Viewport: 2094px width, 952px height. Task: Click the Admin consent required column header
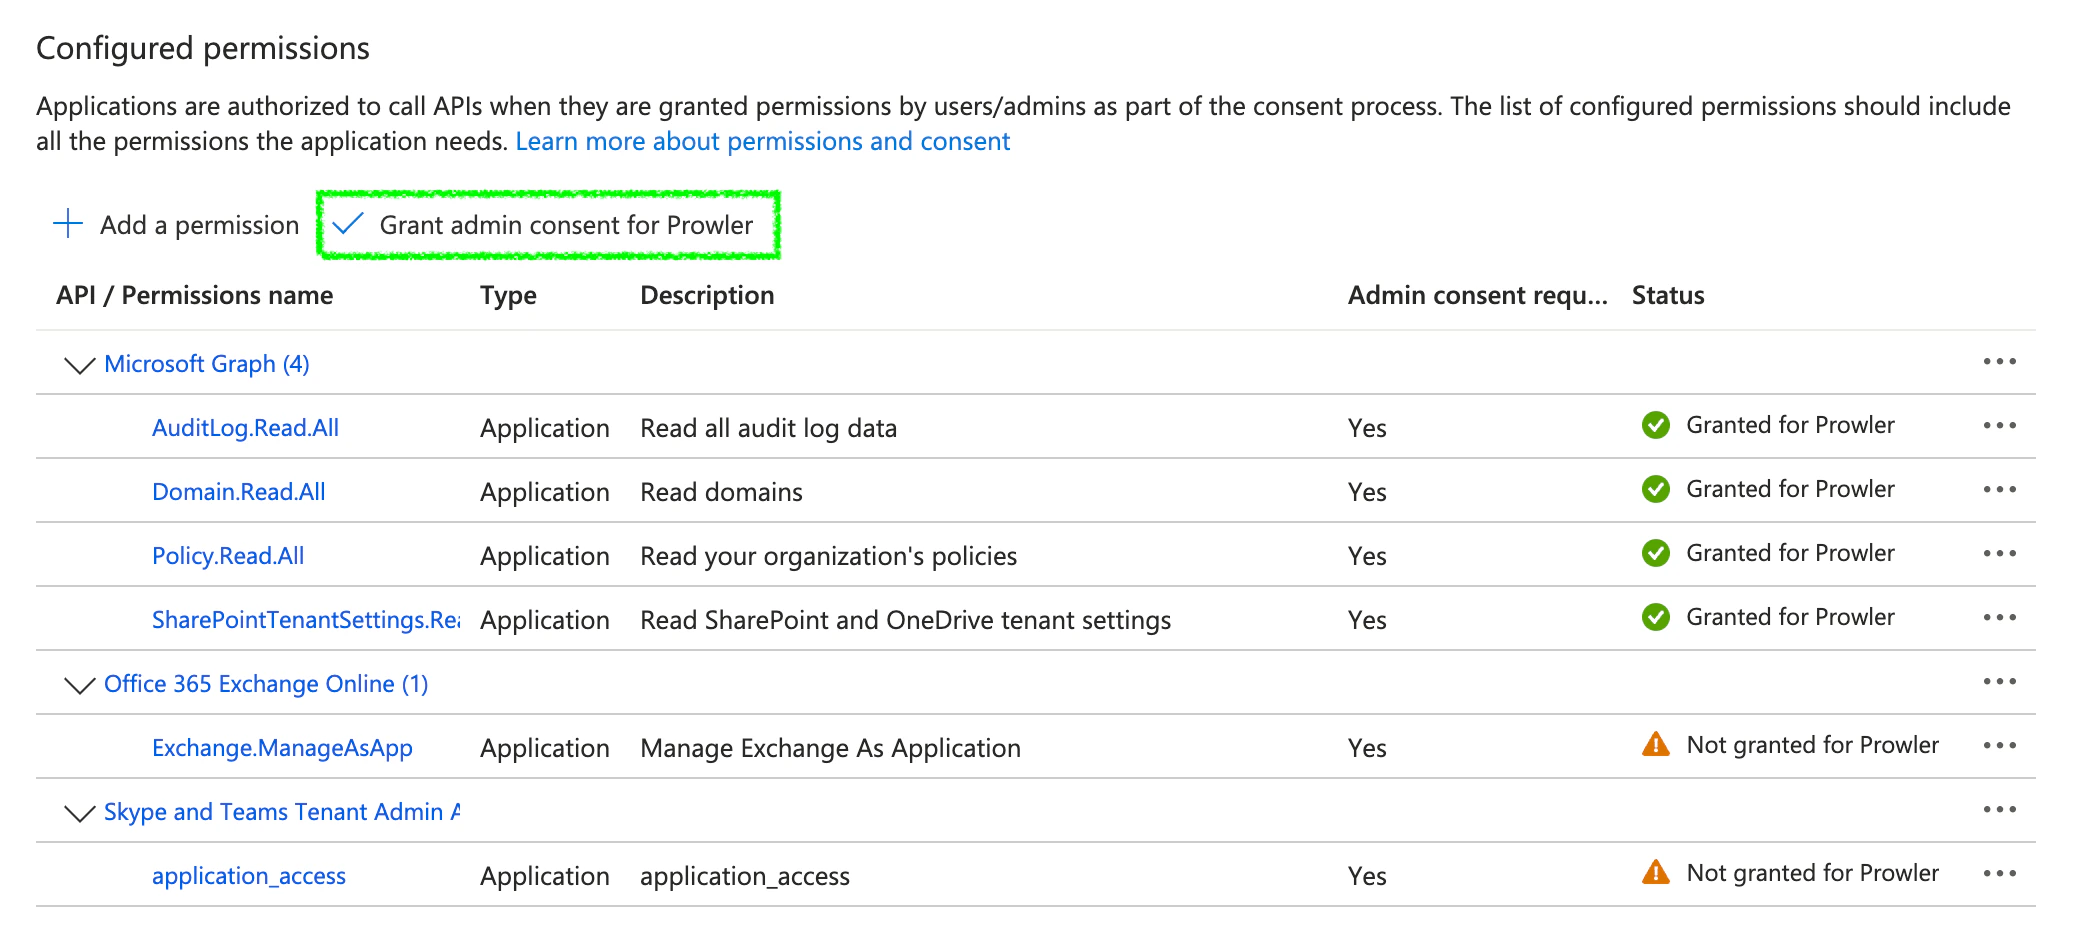tap(1477, 294)
